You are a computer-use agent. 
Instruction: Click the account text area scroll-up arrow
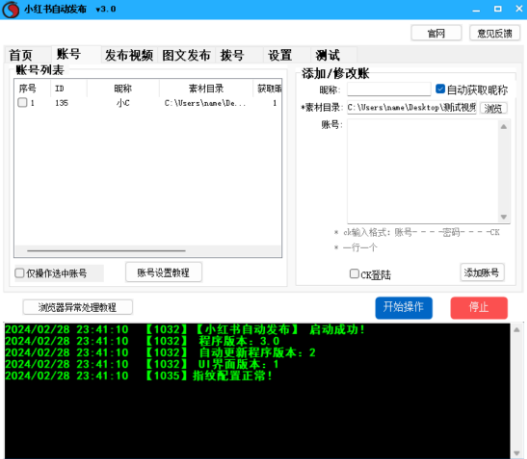503,127
